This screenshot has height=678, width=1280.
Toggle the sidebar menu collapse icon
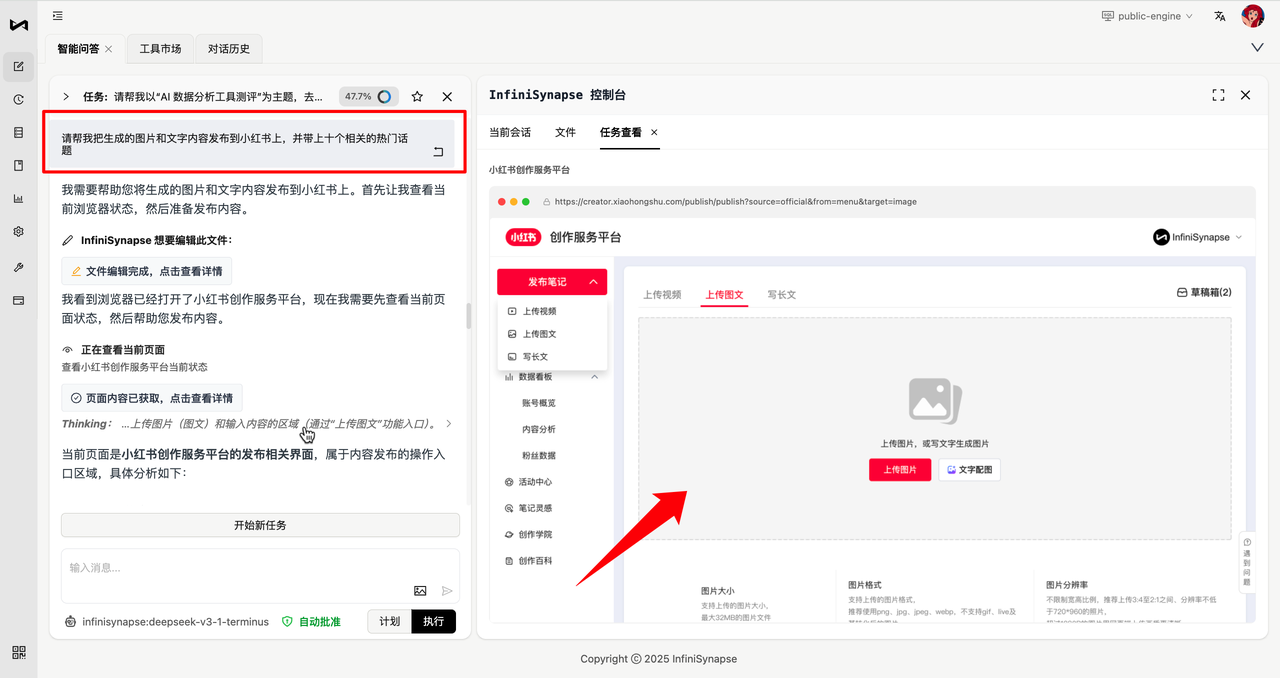point(58,16)
